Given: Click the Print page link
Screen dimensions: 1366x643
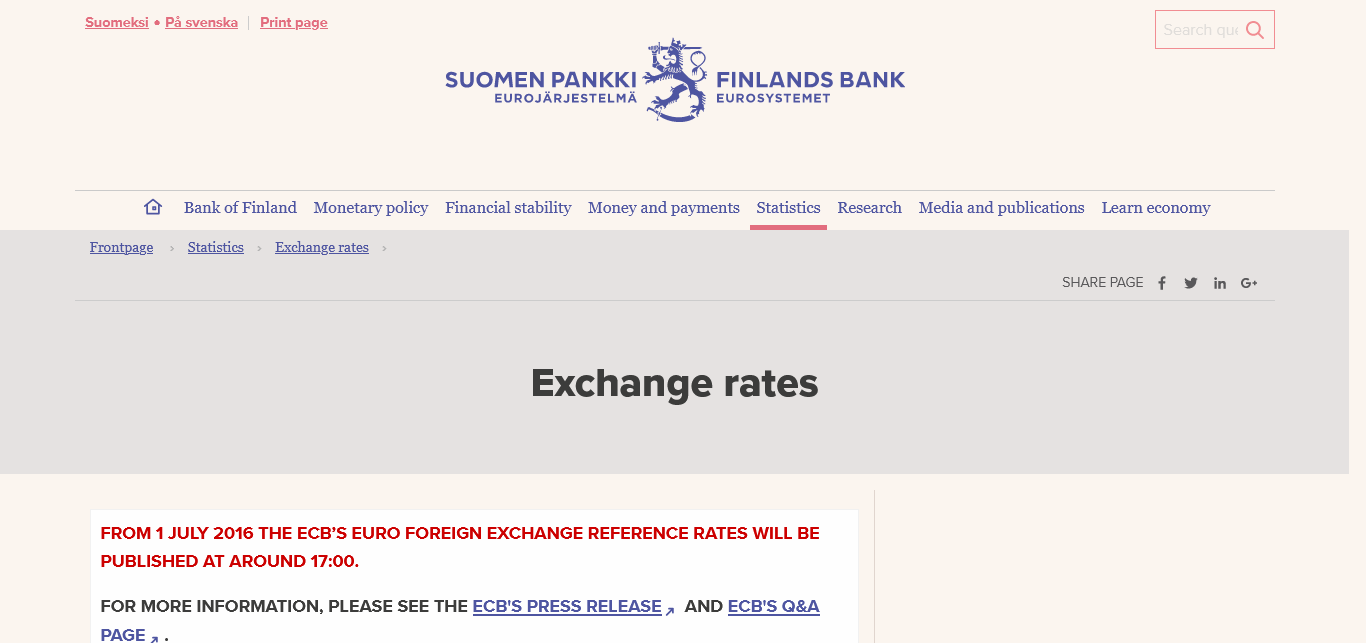Looking at the screenshot, I should [294, 23].
